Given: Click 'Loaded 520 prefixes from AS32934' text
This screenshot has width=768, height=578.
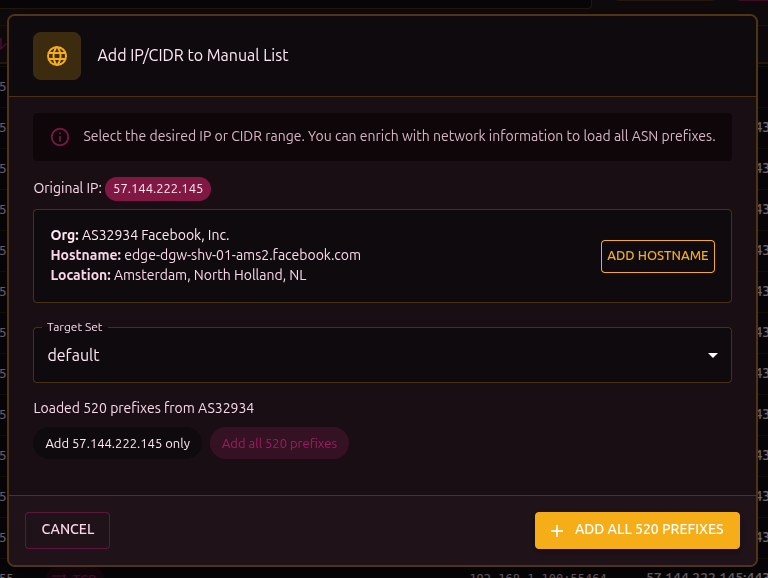Looking at the screenshot, I should tap(144, 408).
